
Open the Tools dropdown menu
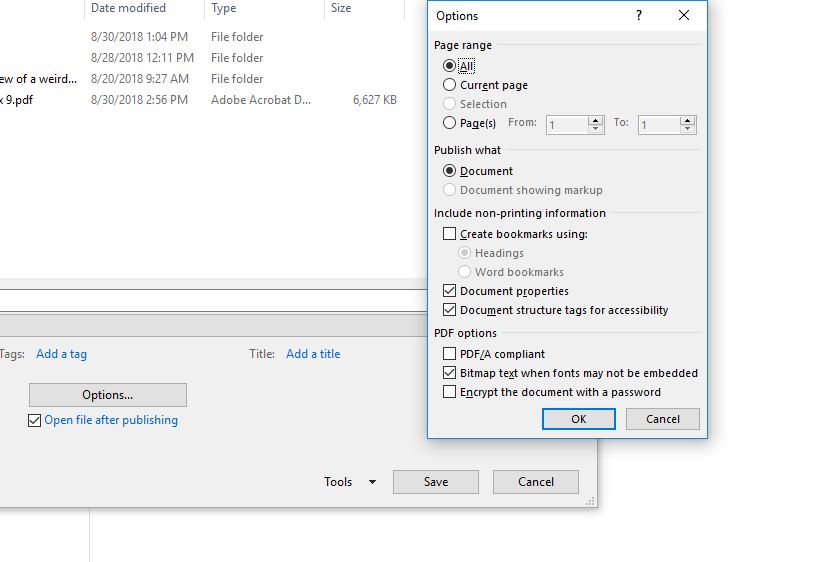(x=350, y=482)
